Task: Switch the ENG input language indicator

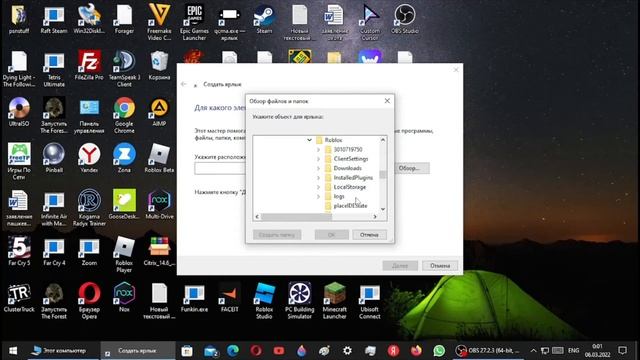Action: click(x=573, y=351)
